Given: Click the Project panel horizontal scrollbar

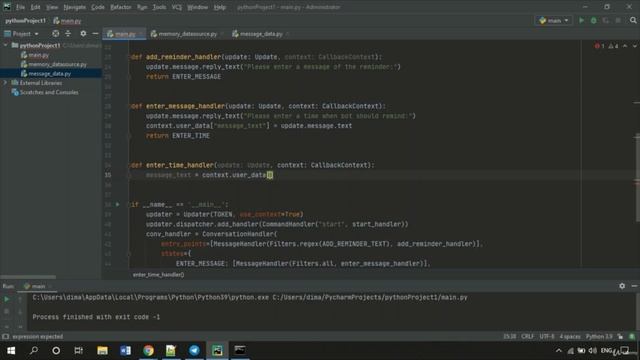Looking at the screenshot, I should [x=29, y=277].
